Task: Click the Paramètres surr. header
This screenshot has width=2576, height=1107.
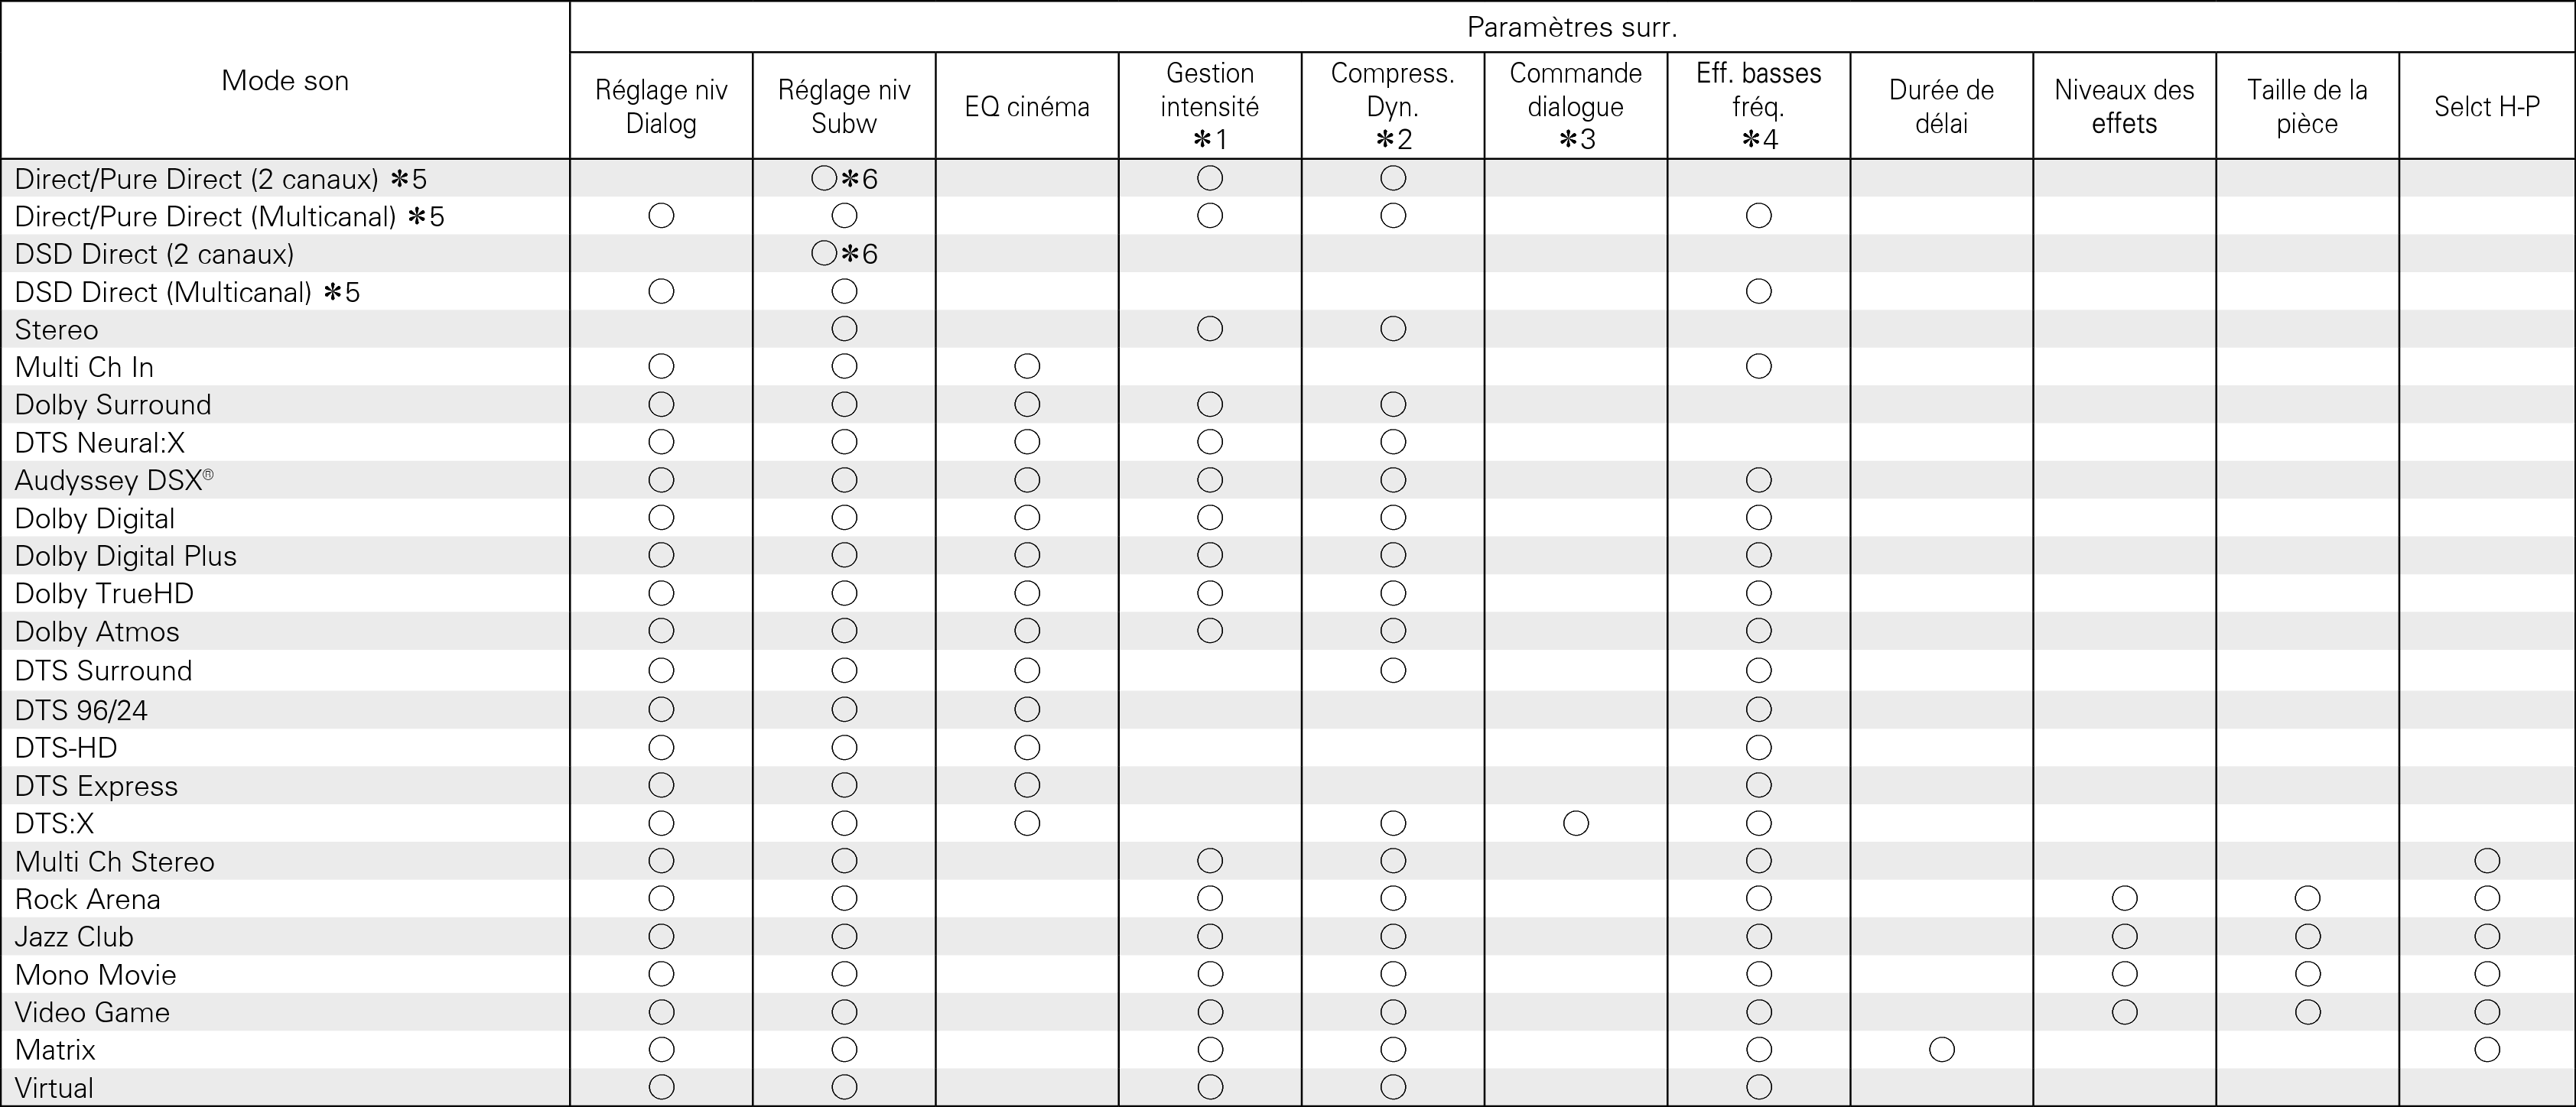Action: tap(1572, 28)
